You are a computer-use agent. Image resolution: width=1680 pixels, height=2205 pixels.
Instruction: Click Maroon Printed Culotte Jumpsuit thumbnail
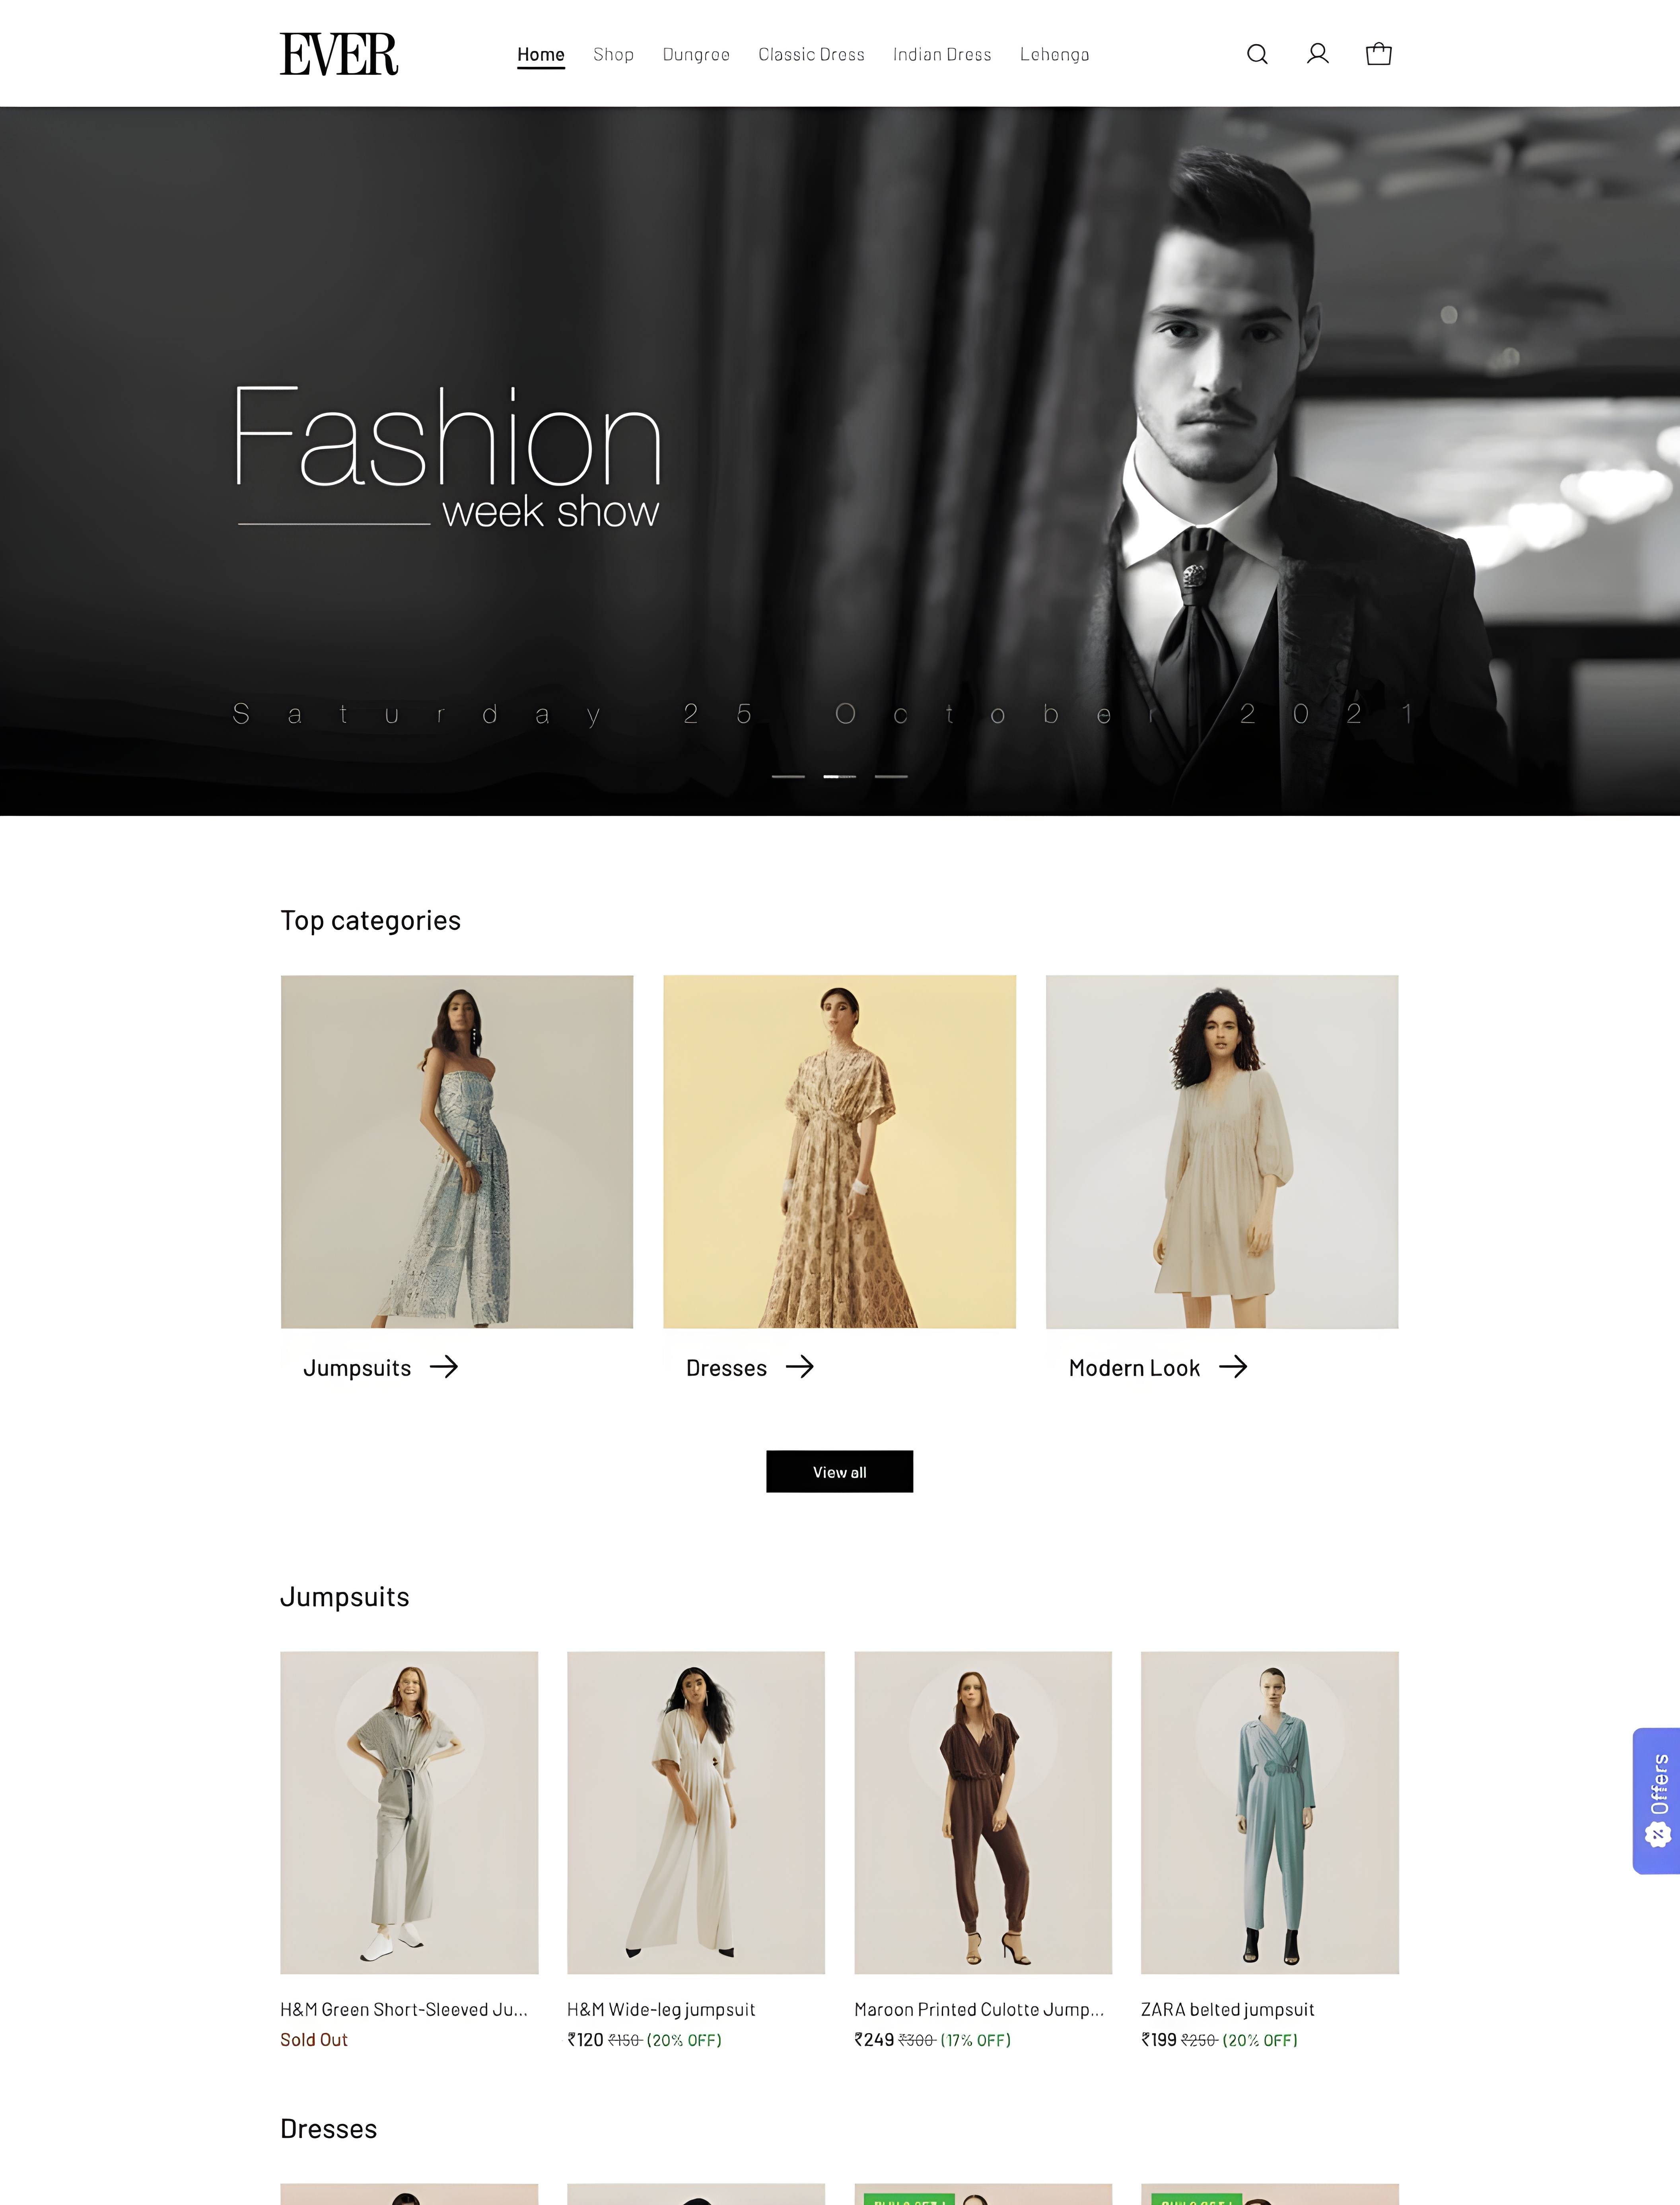click(x=983, y=1812)
